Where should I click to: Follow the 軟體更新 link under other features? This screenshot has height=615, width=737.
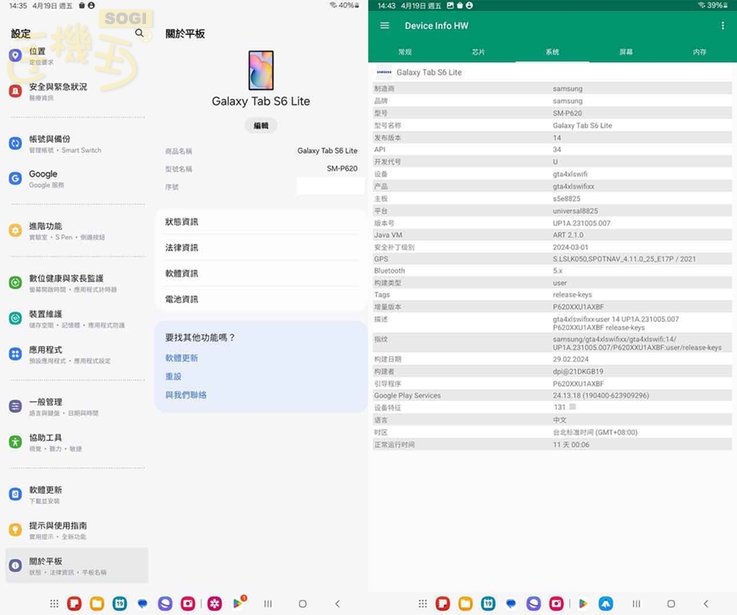[x=181, y=358]
